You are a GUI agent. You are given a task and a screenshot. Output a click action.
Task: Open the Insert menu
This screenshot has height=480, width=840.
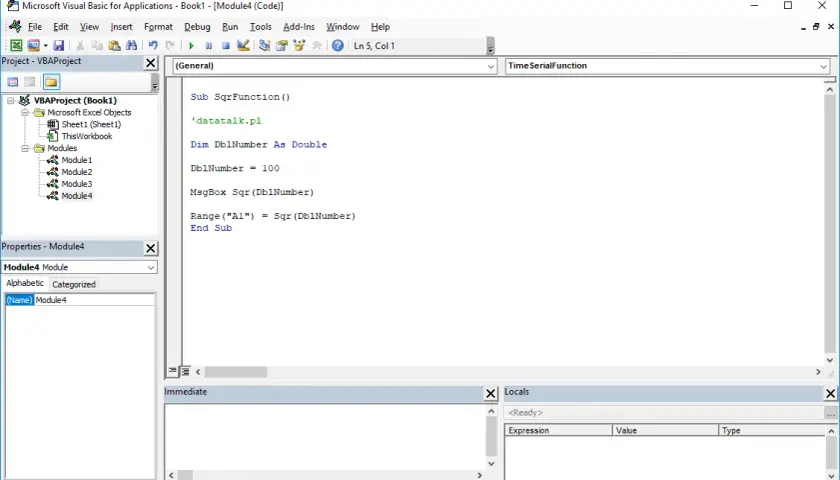tap(122, 27)
